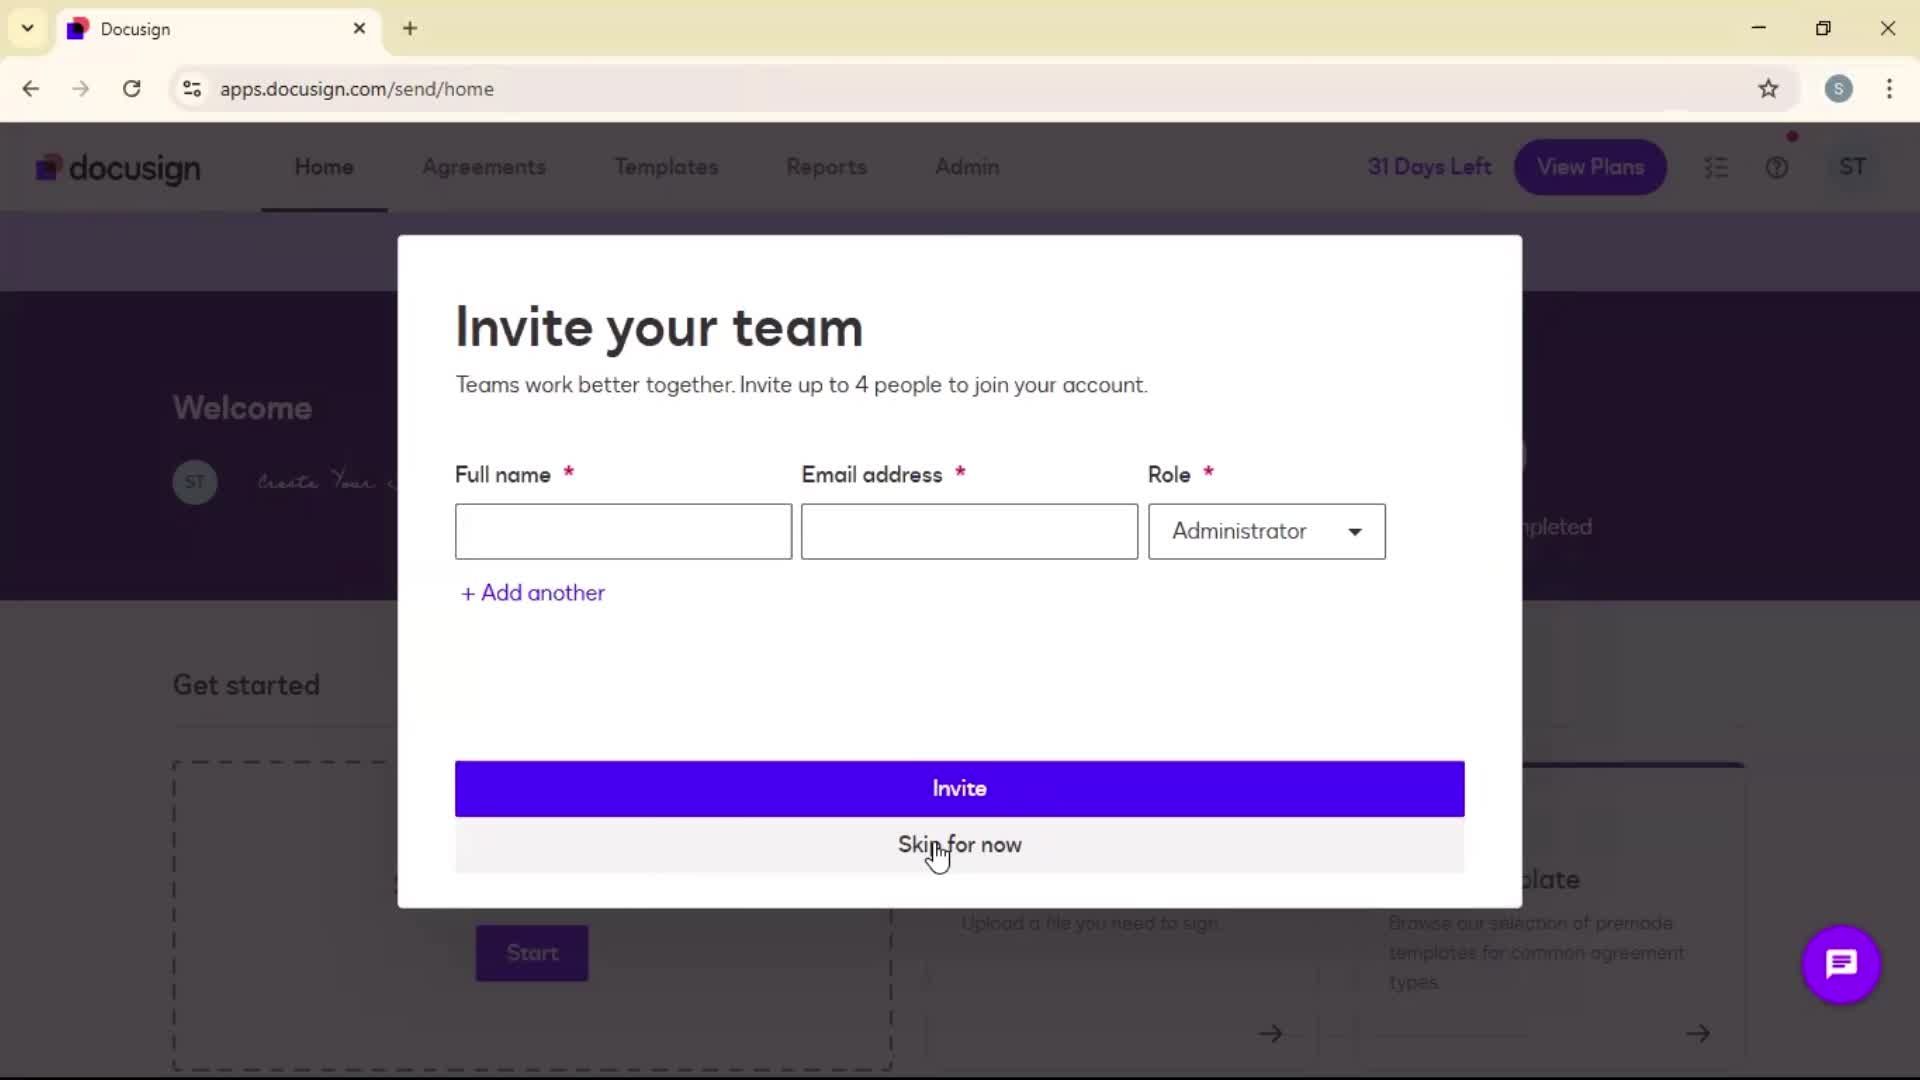
Task: Click View Plans button
Action: [1590, 167]
